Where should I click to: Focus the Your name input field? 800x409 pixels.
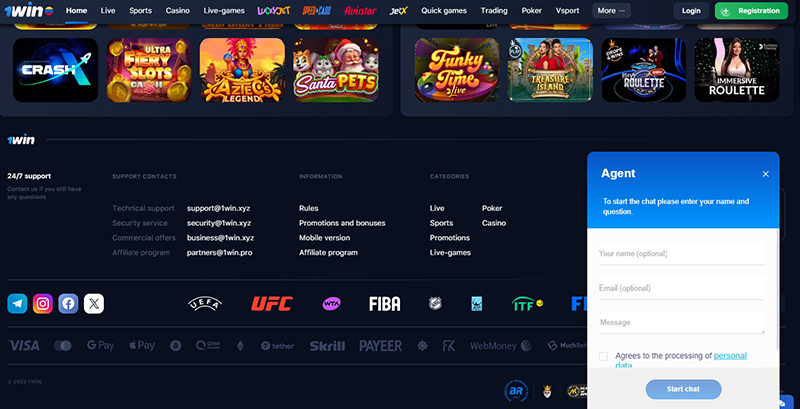click(x=682, y=254)
